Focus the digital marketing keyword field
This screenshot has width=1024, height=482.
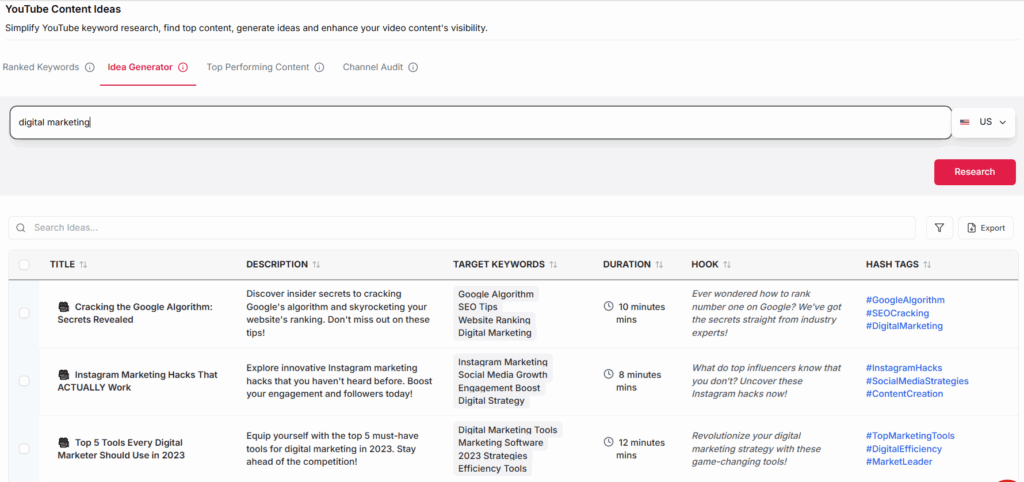481,122
